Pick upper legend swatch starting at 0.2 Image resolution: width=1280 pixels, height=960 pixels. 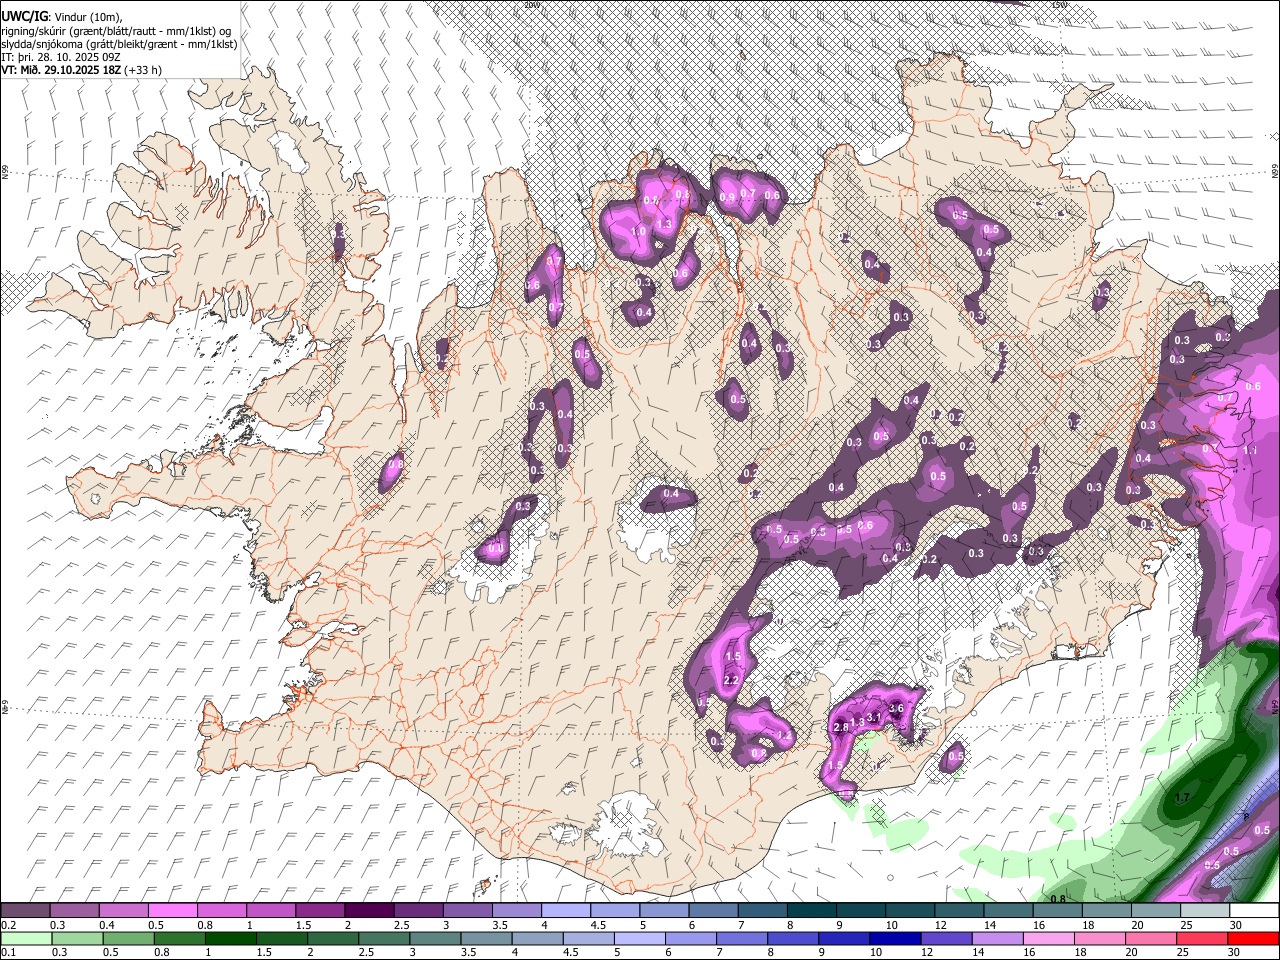[25, 910]
